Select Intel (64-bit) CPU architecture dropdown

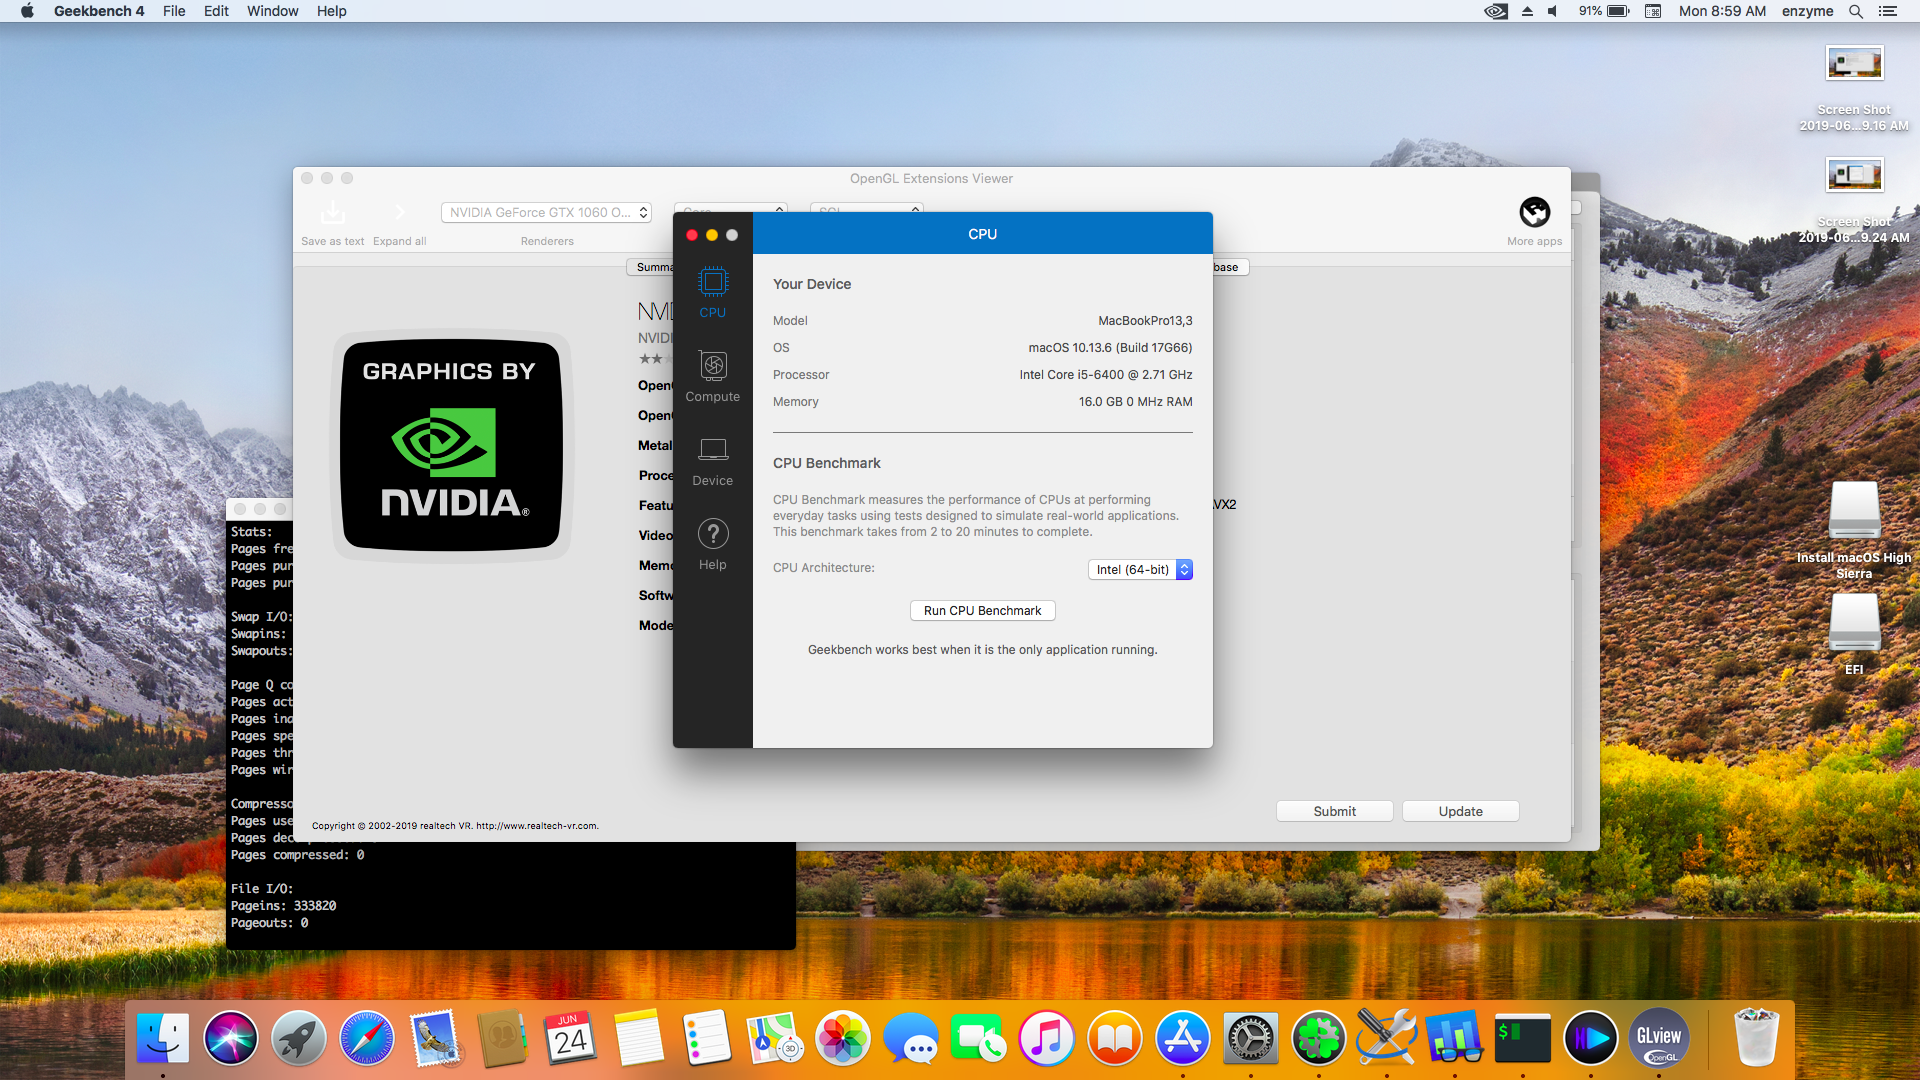tap(1137, 568)
